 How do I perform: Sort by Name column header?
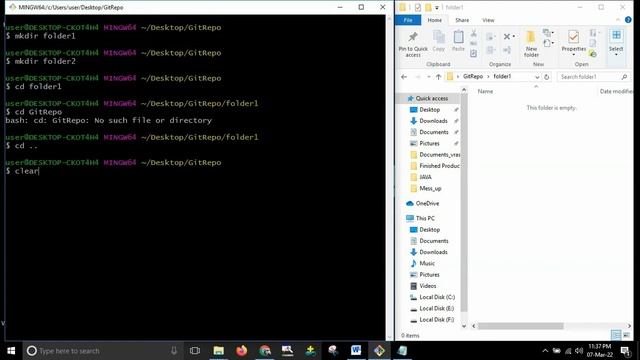click(485, 91)
